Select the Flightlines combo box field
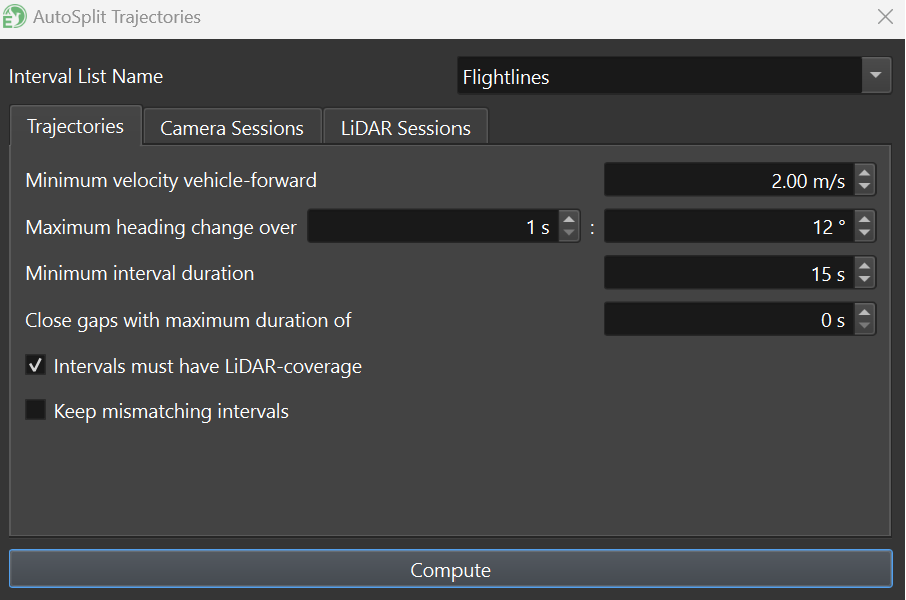906x600 pixels. coord(658,77)
